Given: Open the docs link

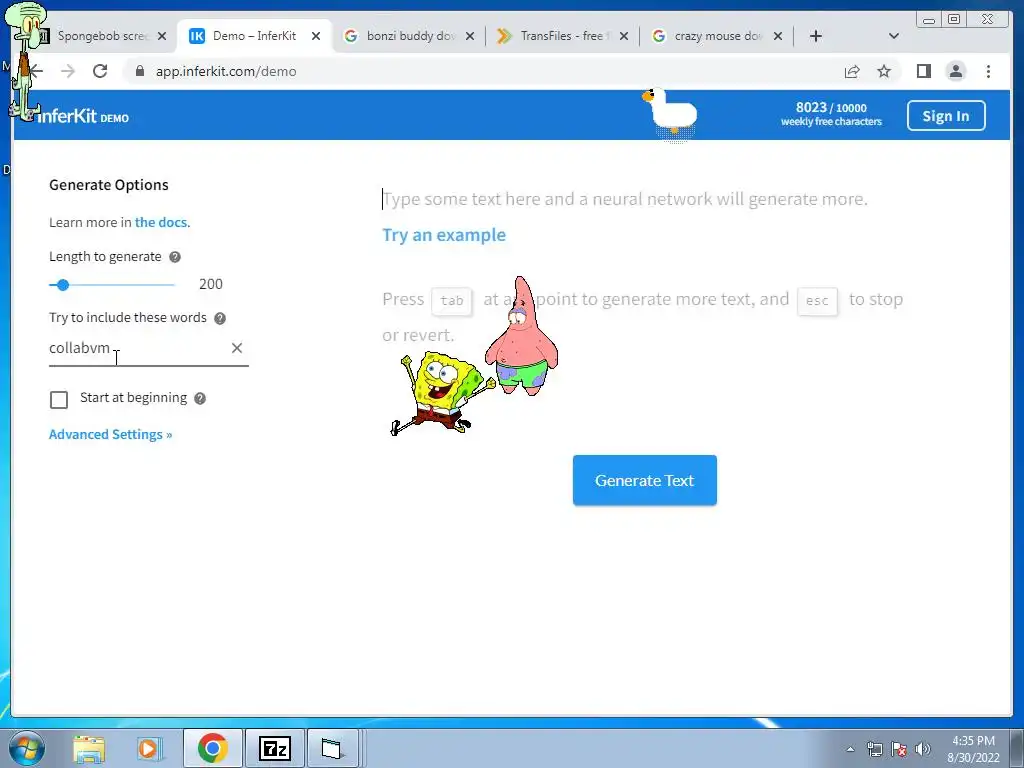Looking at the screenshot, I should click(x=162, y=222).
